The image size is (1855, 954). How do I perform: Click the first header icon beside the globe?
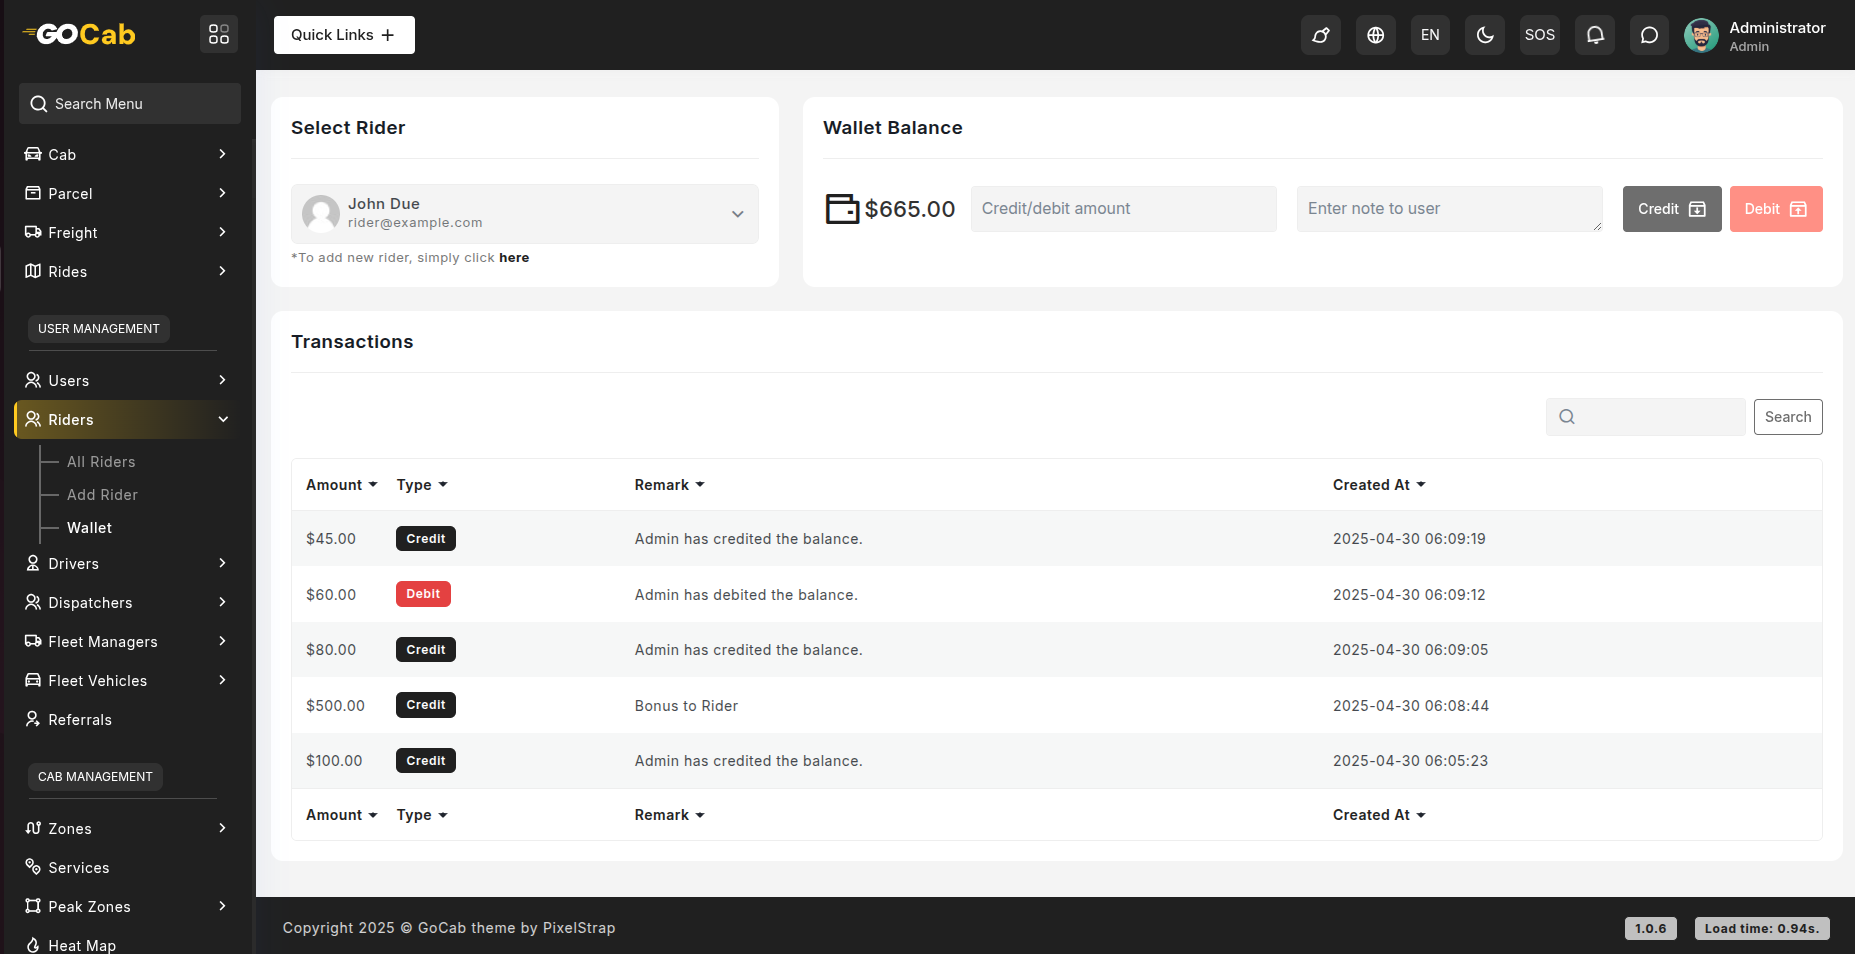(1321, 35)
